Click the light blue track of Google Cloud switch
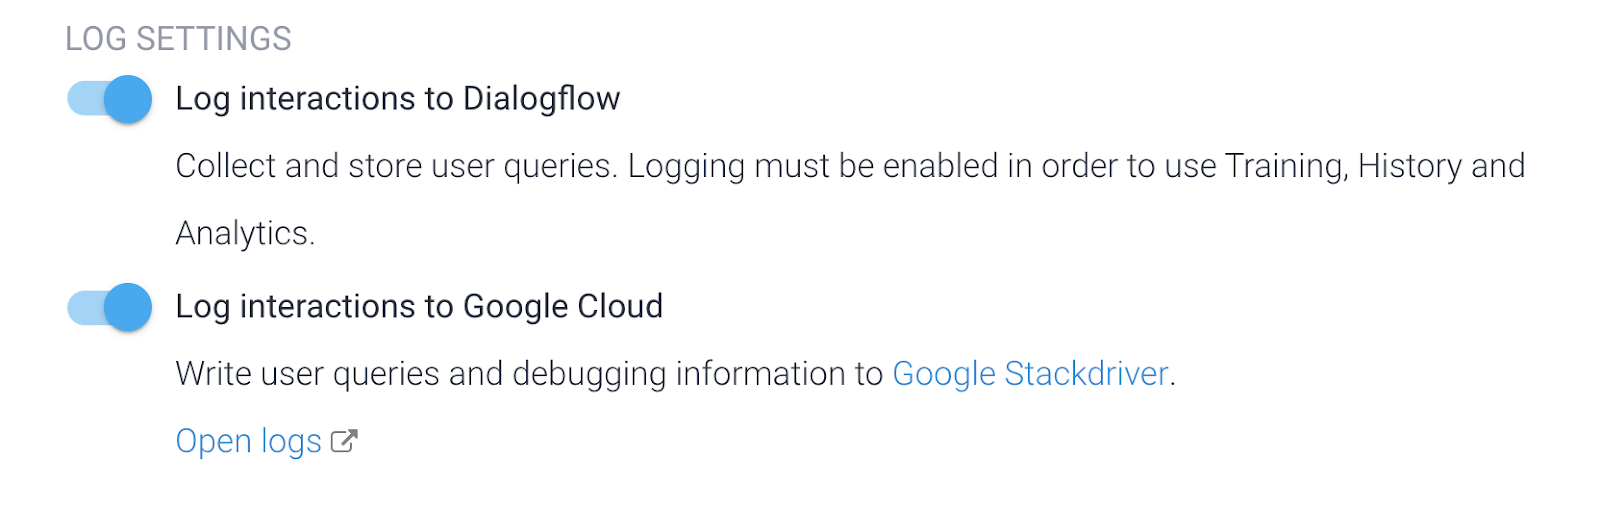The height and width of the screenshot is (510, 1600). coord(83,307)
